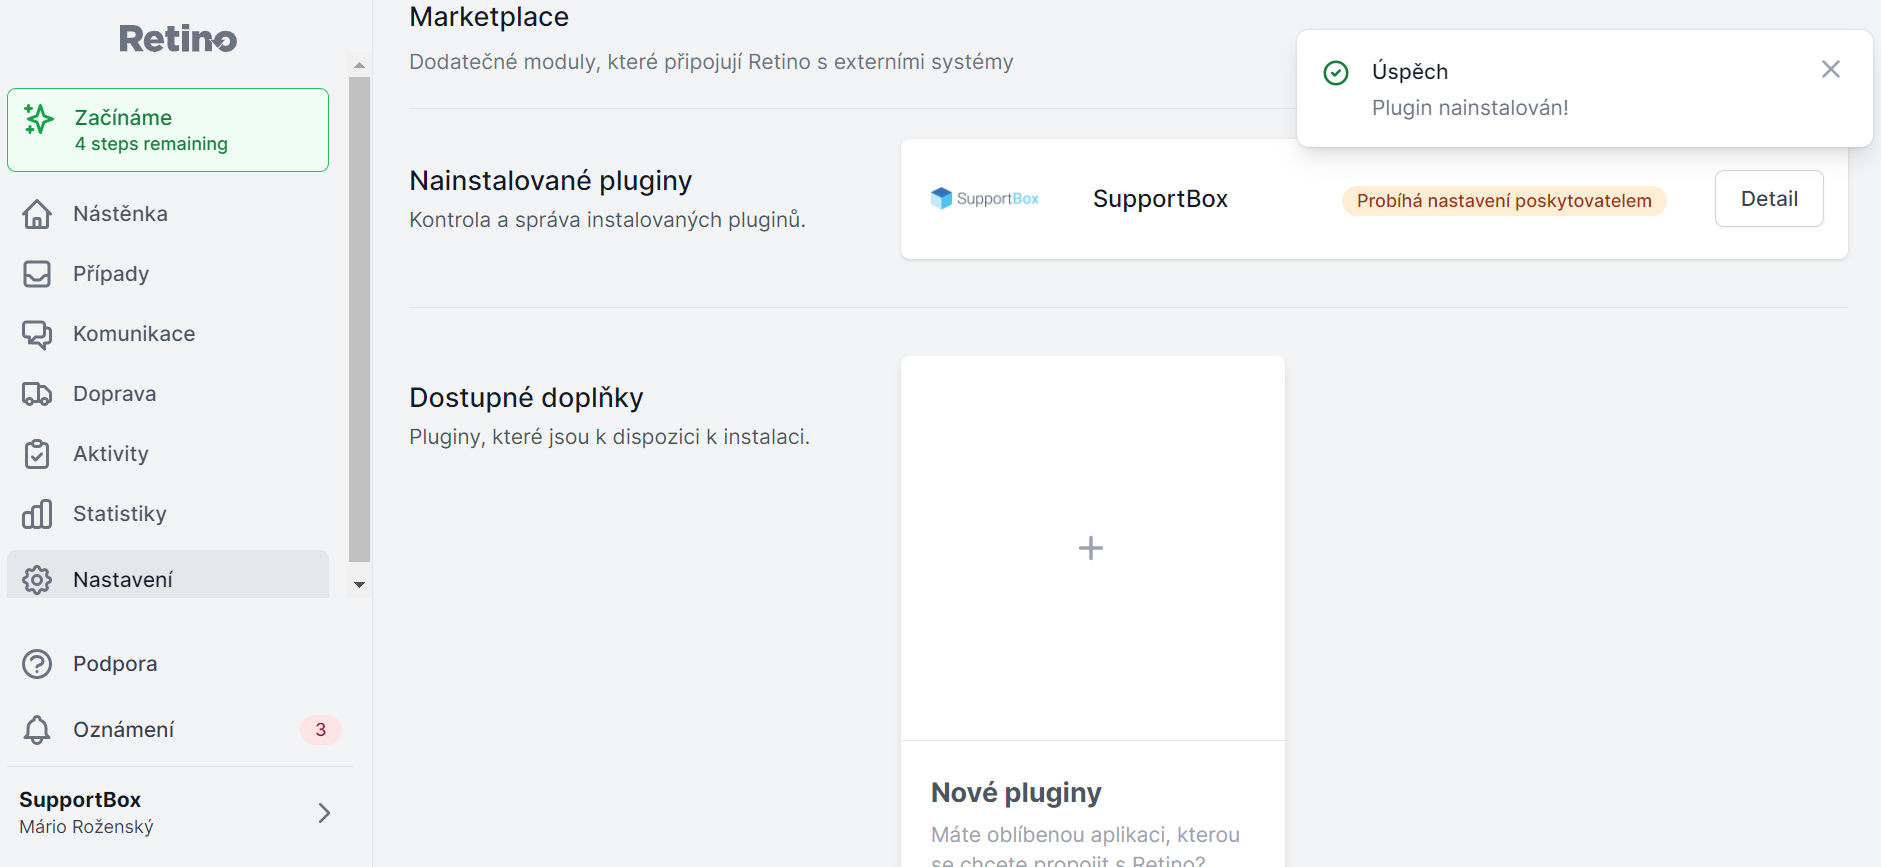Dismiss the Úspěch notification
The height and width of the screenshot is (867, 1881).
point(1831,69)
